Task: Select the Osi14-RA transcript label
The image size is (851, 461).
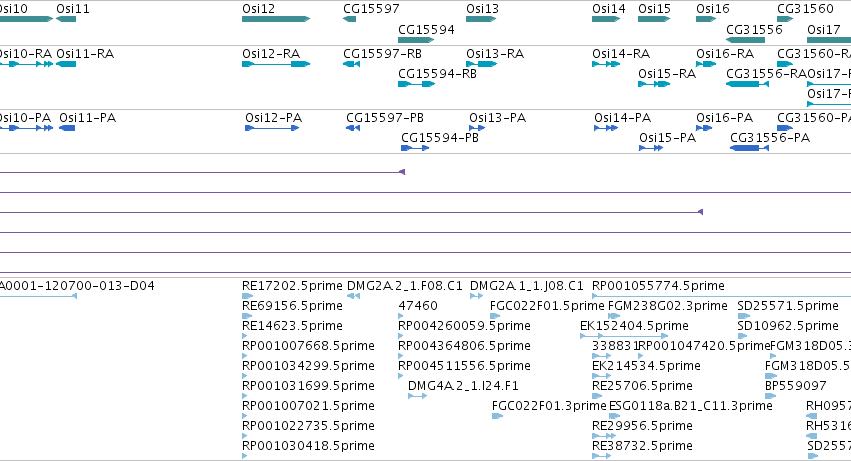Action: pyautogui.click(x=621, y=54)
